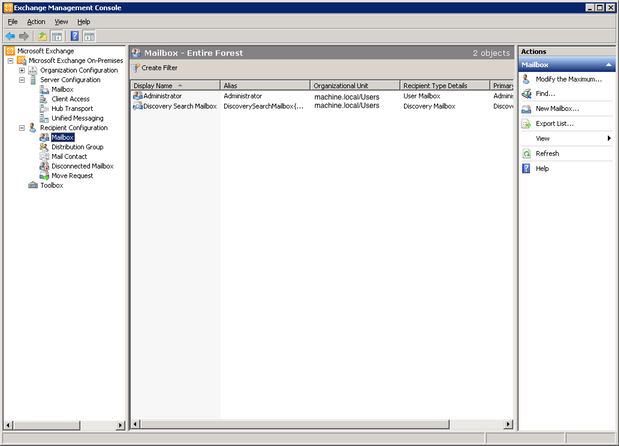
Task: Click the Discovery Mailbox type cell
Action: pos(429,106)
